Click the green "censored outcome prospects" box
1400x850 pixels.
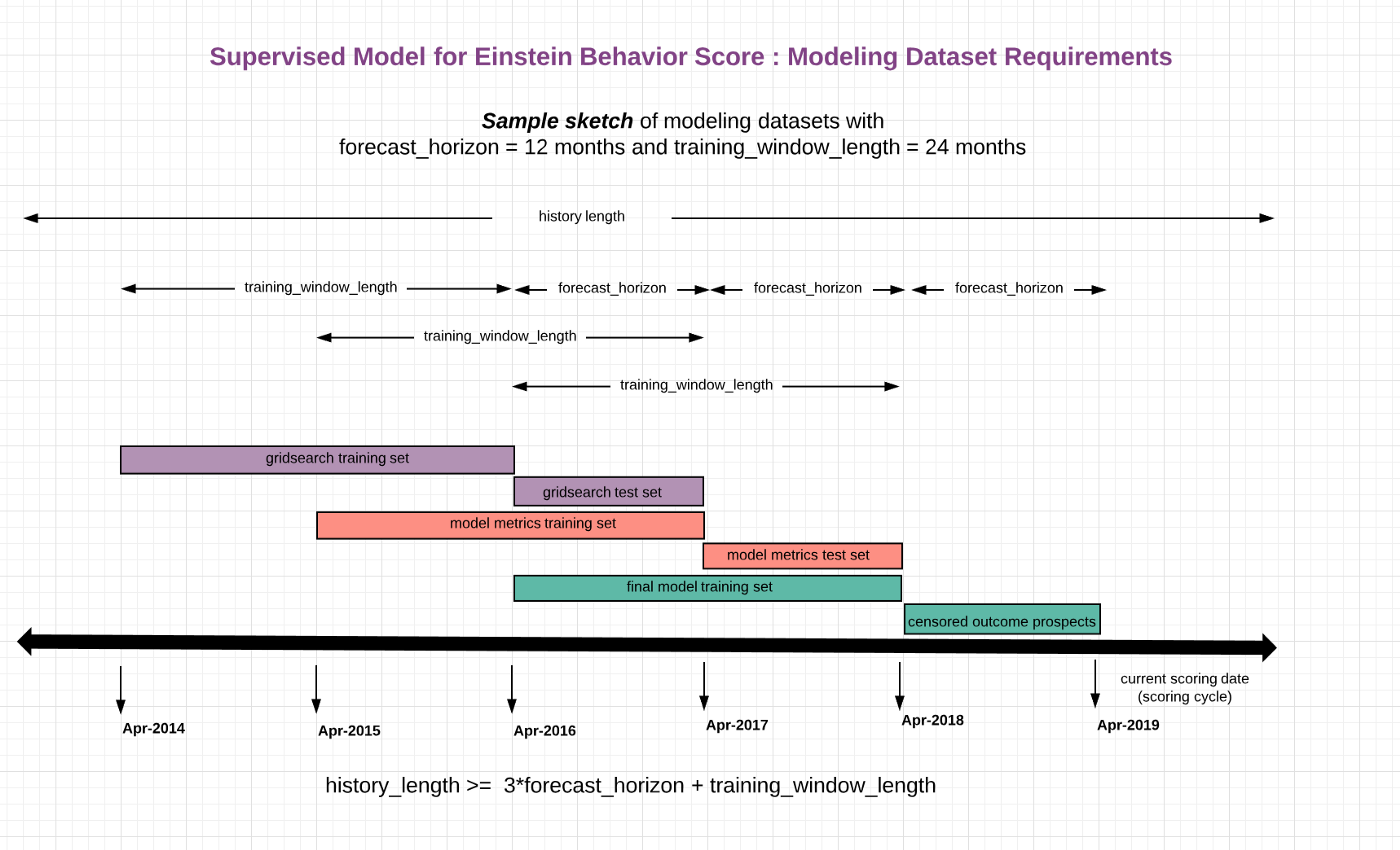pyautogui.click(x=1002, y=619)
